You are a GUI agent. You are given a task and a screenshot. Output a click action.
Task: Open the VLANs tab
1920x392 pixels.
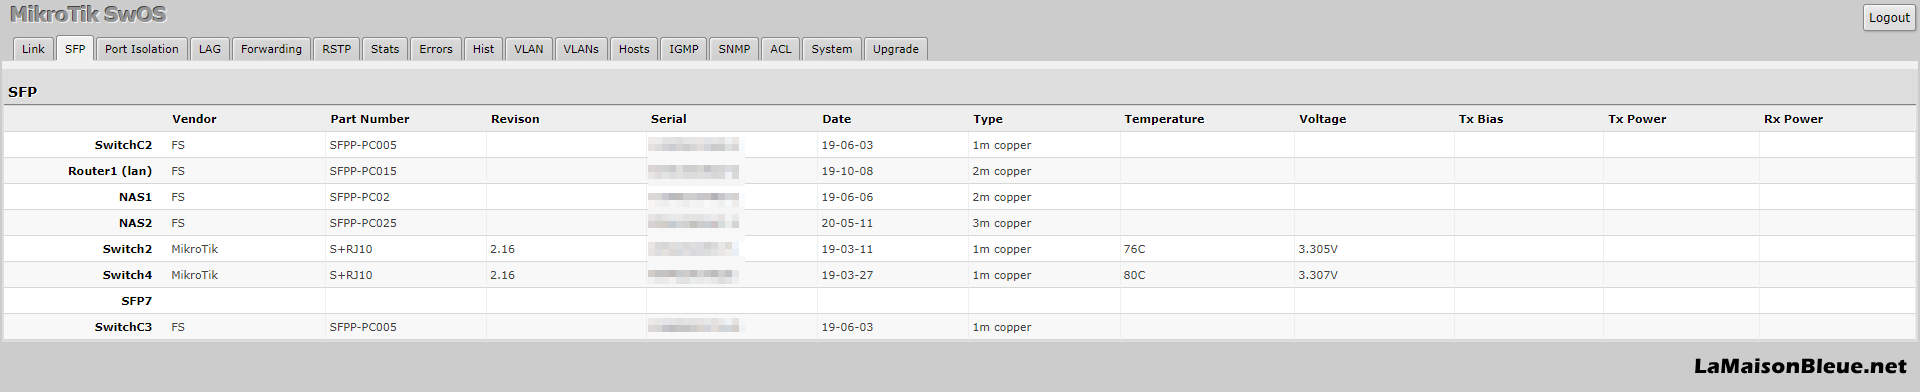(581, 49)
